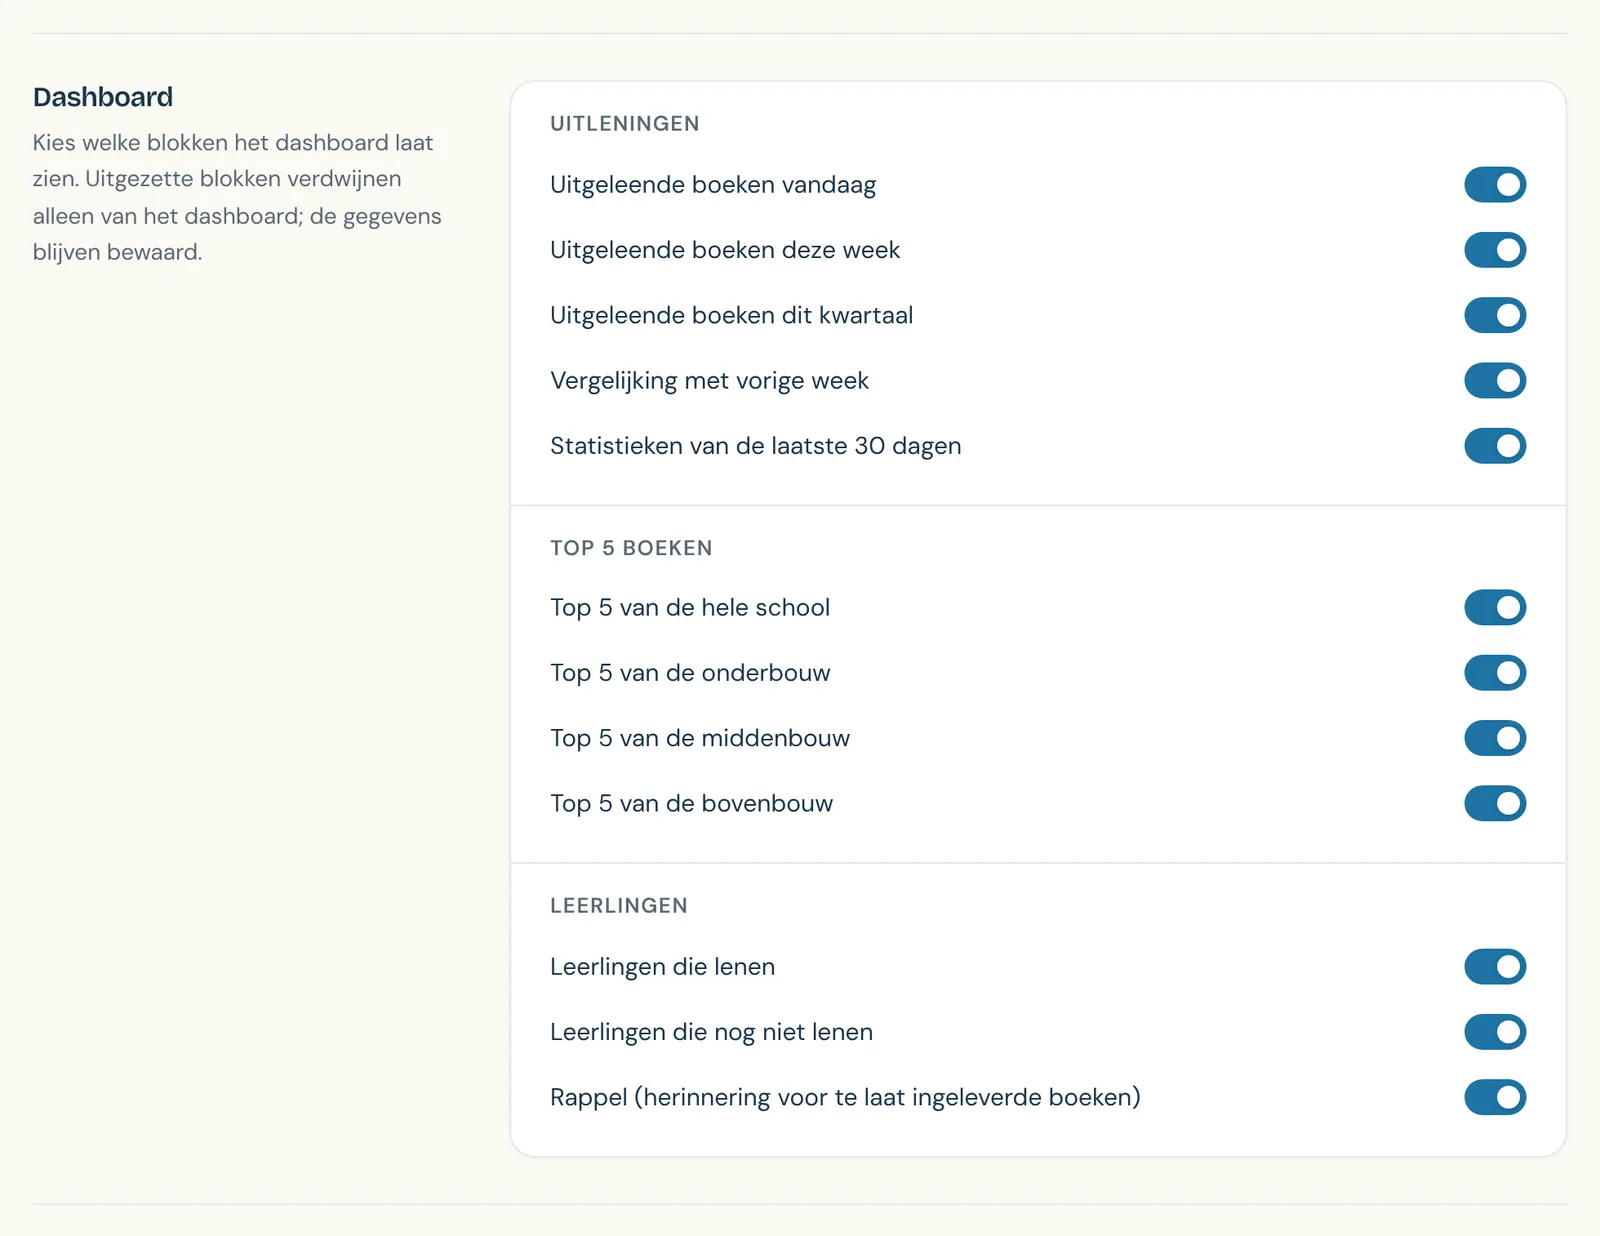Click the Dashboard section heading
Image resolution: width=1600 pixels, height=1236 pixels.
point(103,97)
